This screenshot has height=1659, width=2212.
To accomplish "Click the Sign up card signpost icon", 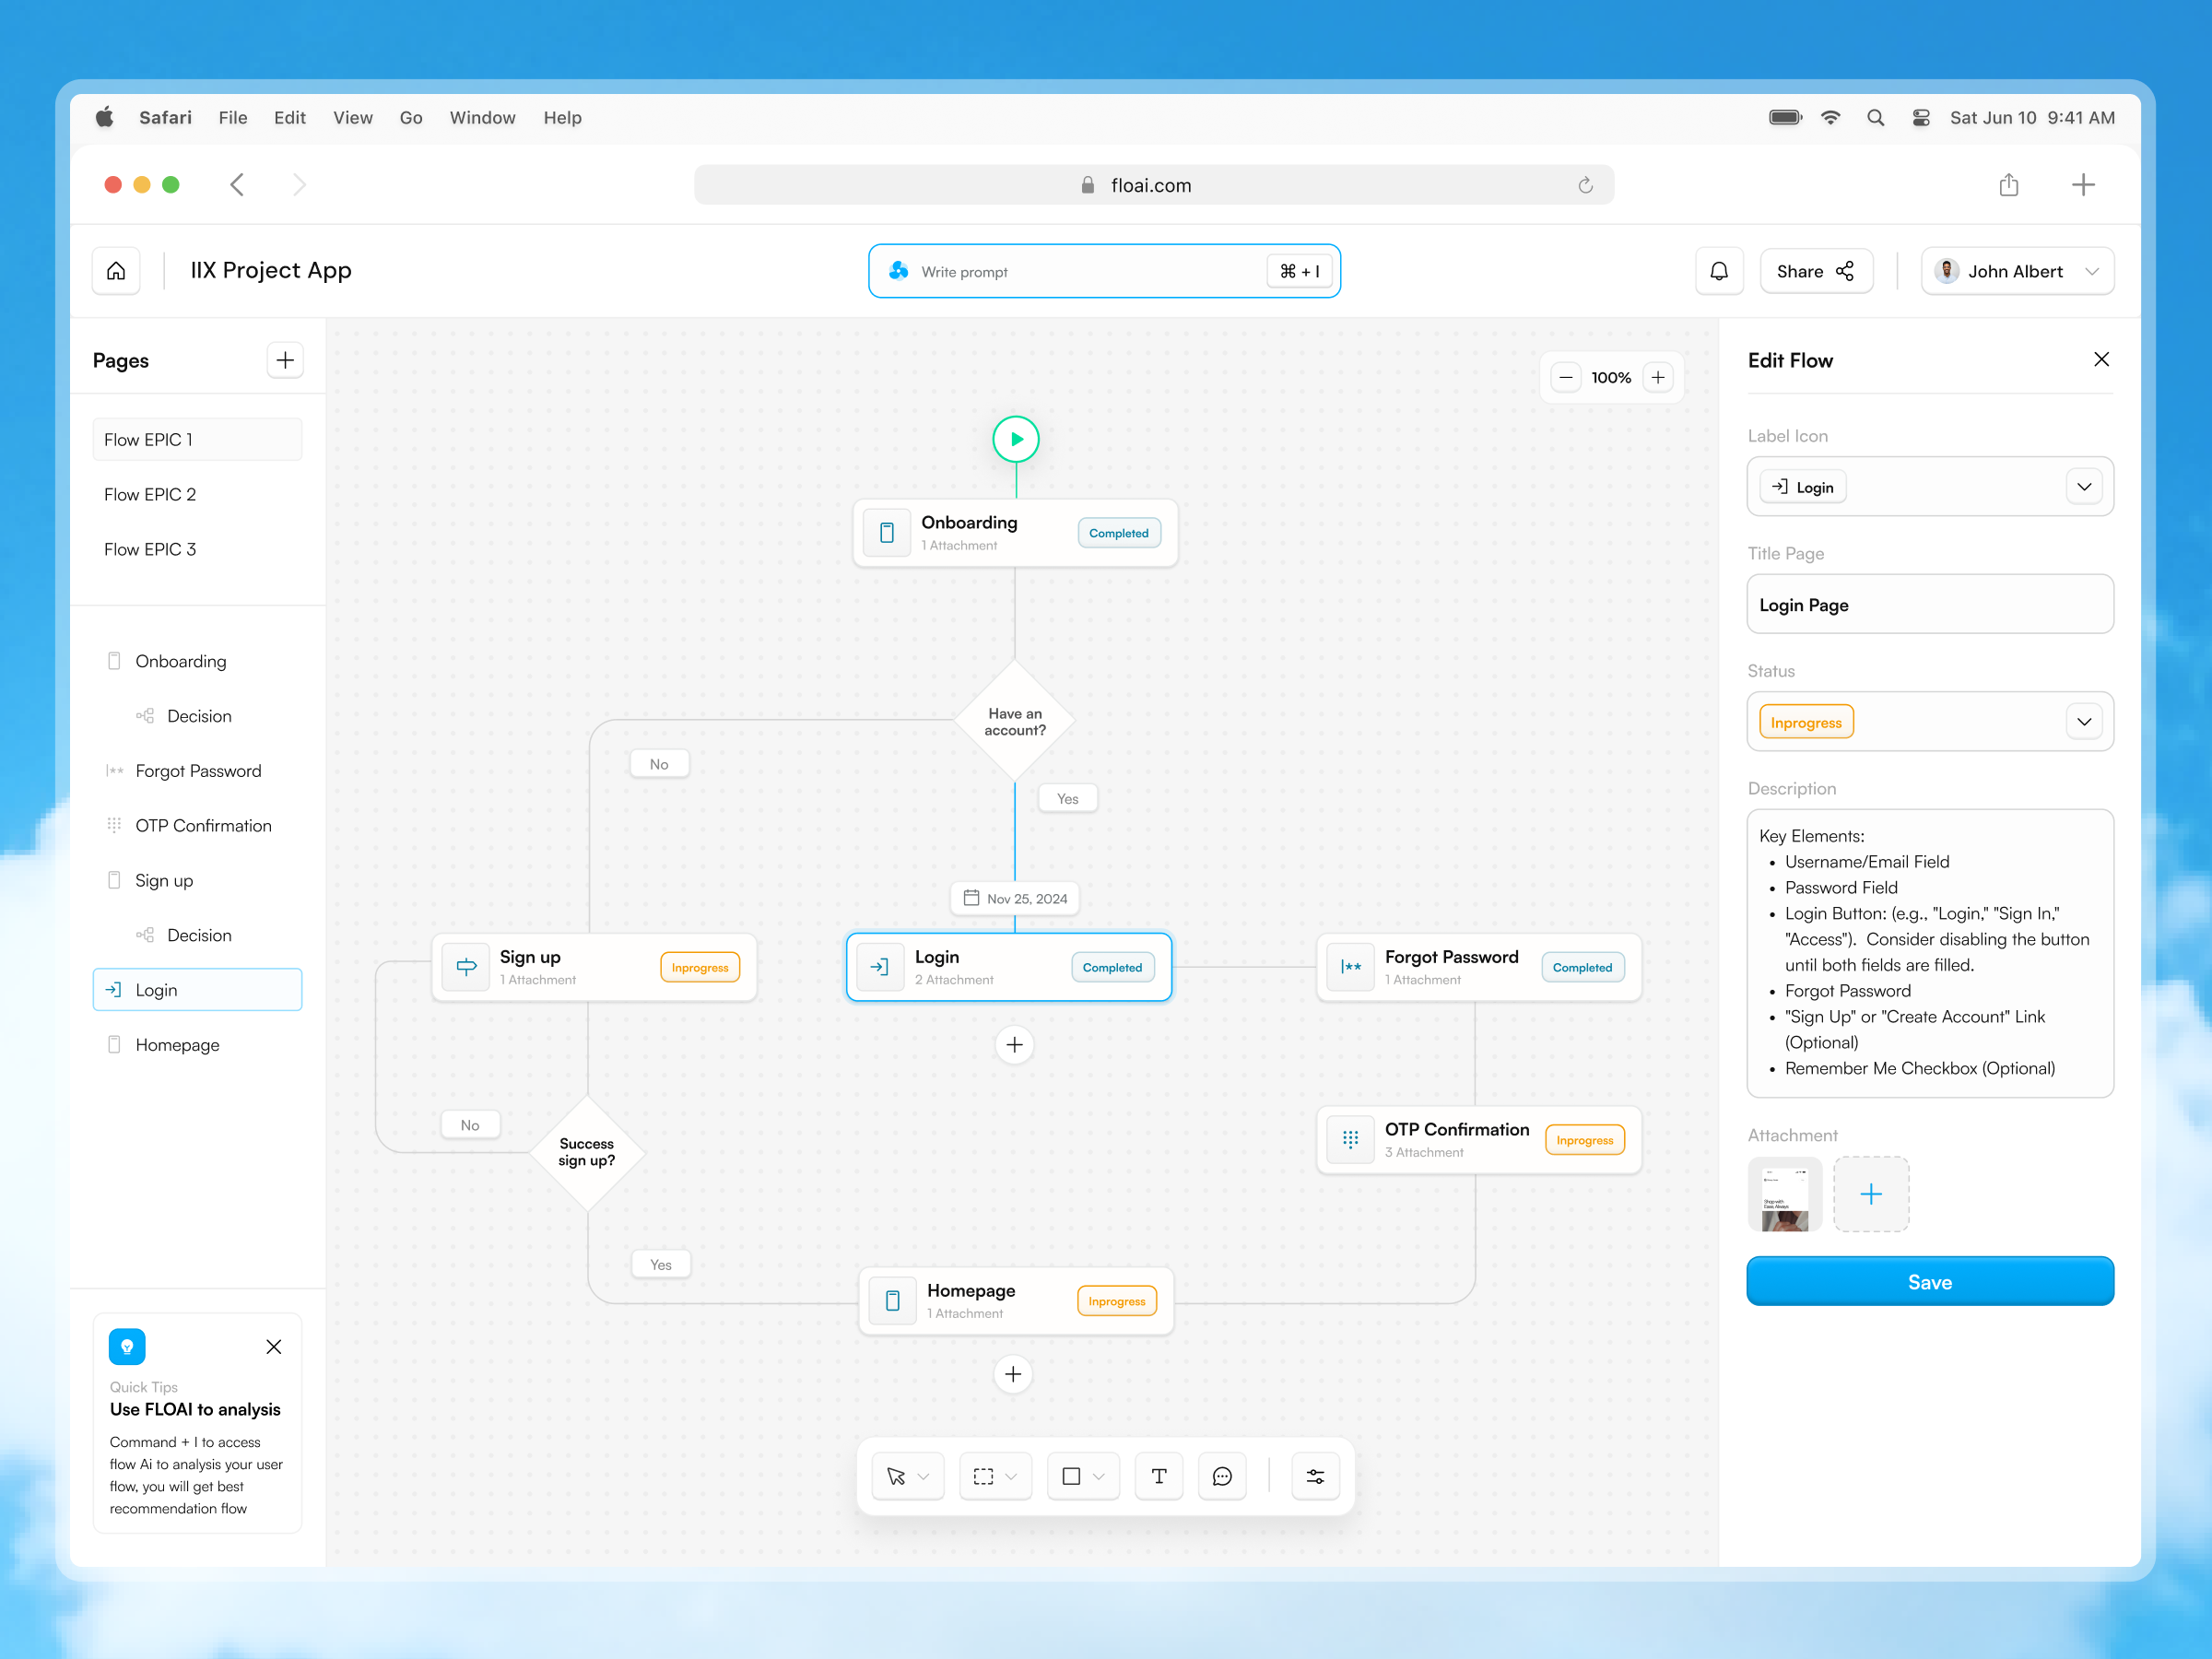I will coord(466,967).
